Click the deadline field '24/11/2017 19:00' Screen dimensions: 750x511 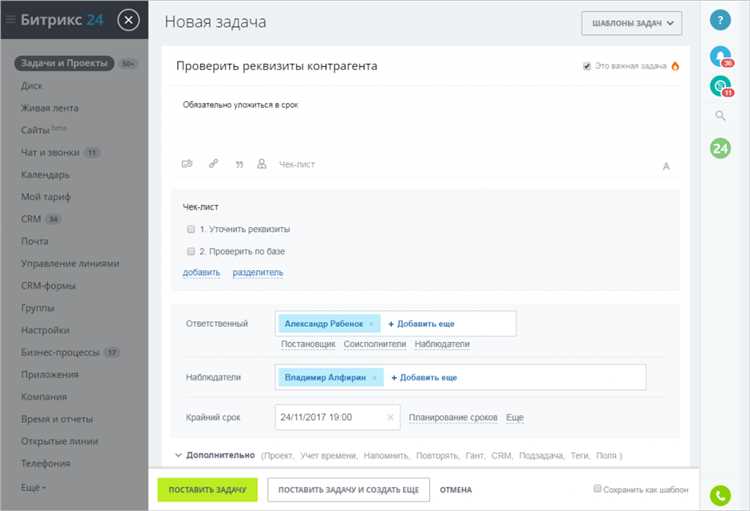[337, 417]
